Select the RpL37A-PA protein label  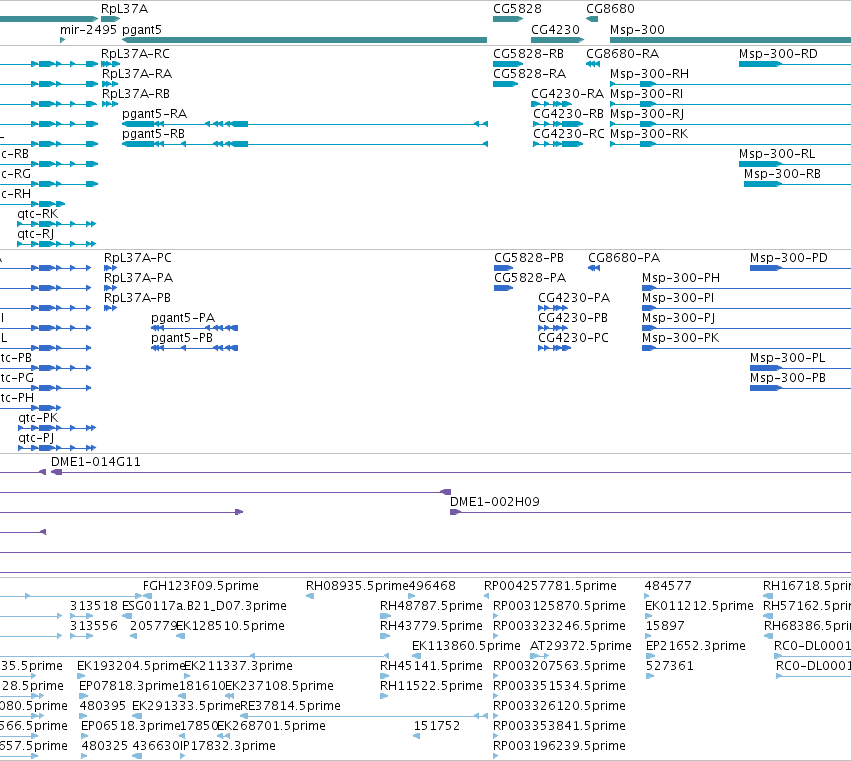tap(138, 278)
